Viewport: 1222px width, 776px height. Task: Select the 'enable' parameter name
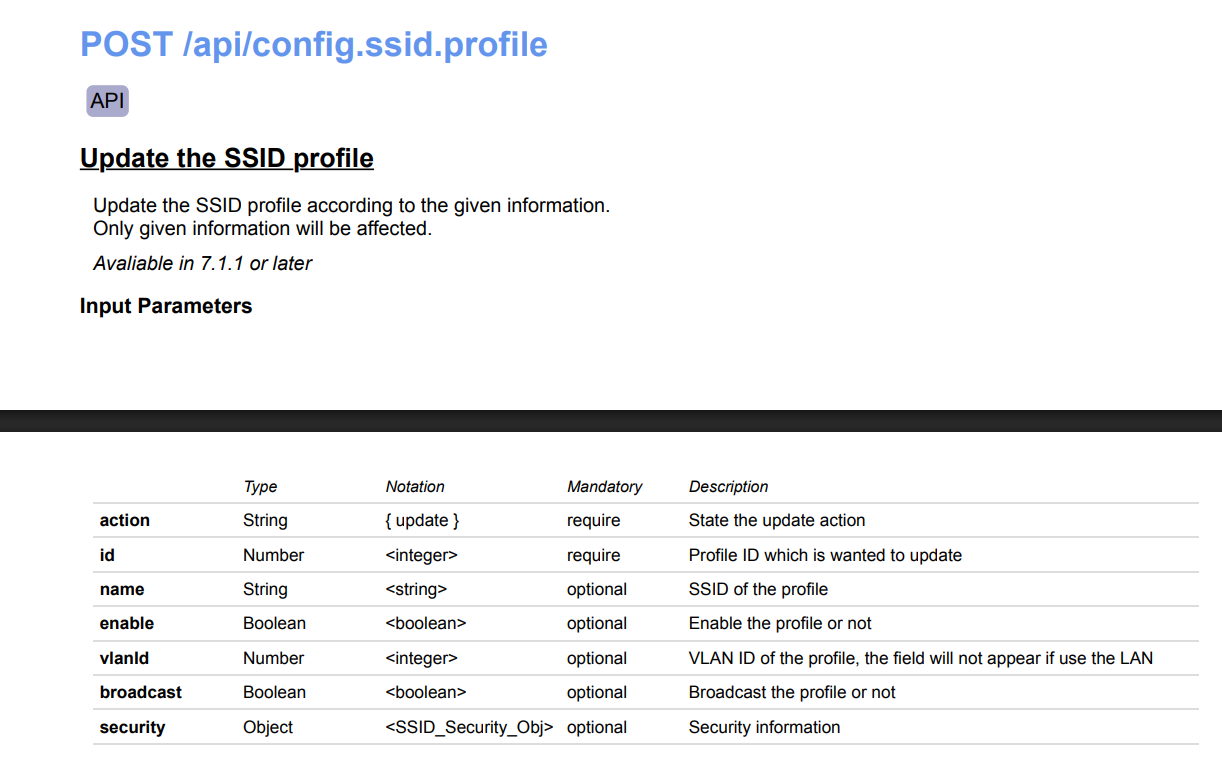127,623
